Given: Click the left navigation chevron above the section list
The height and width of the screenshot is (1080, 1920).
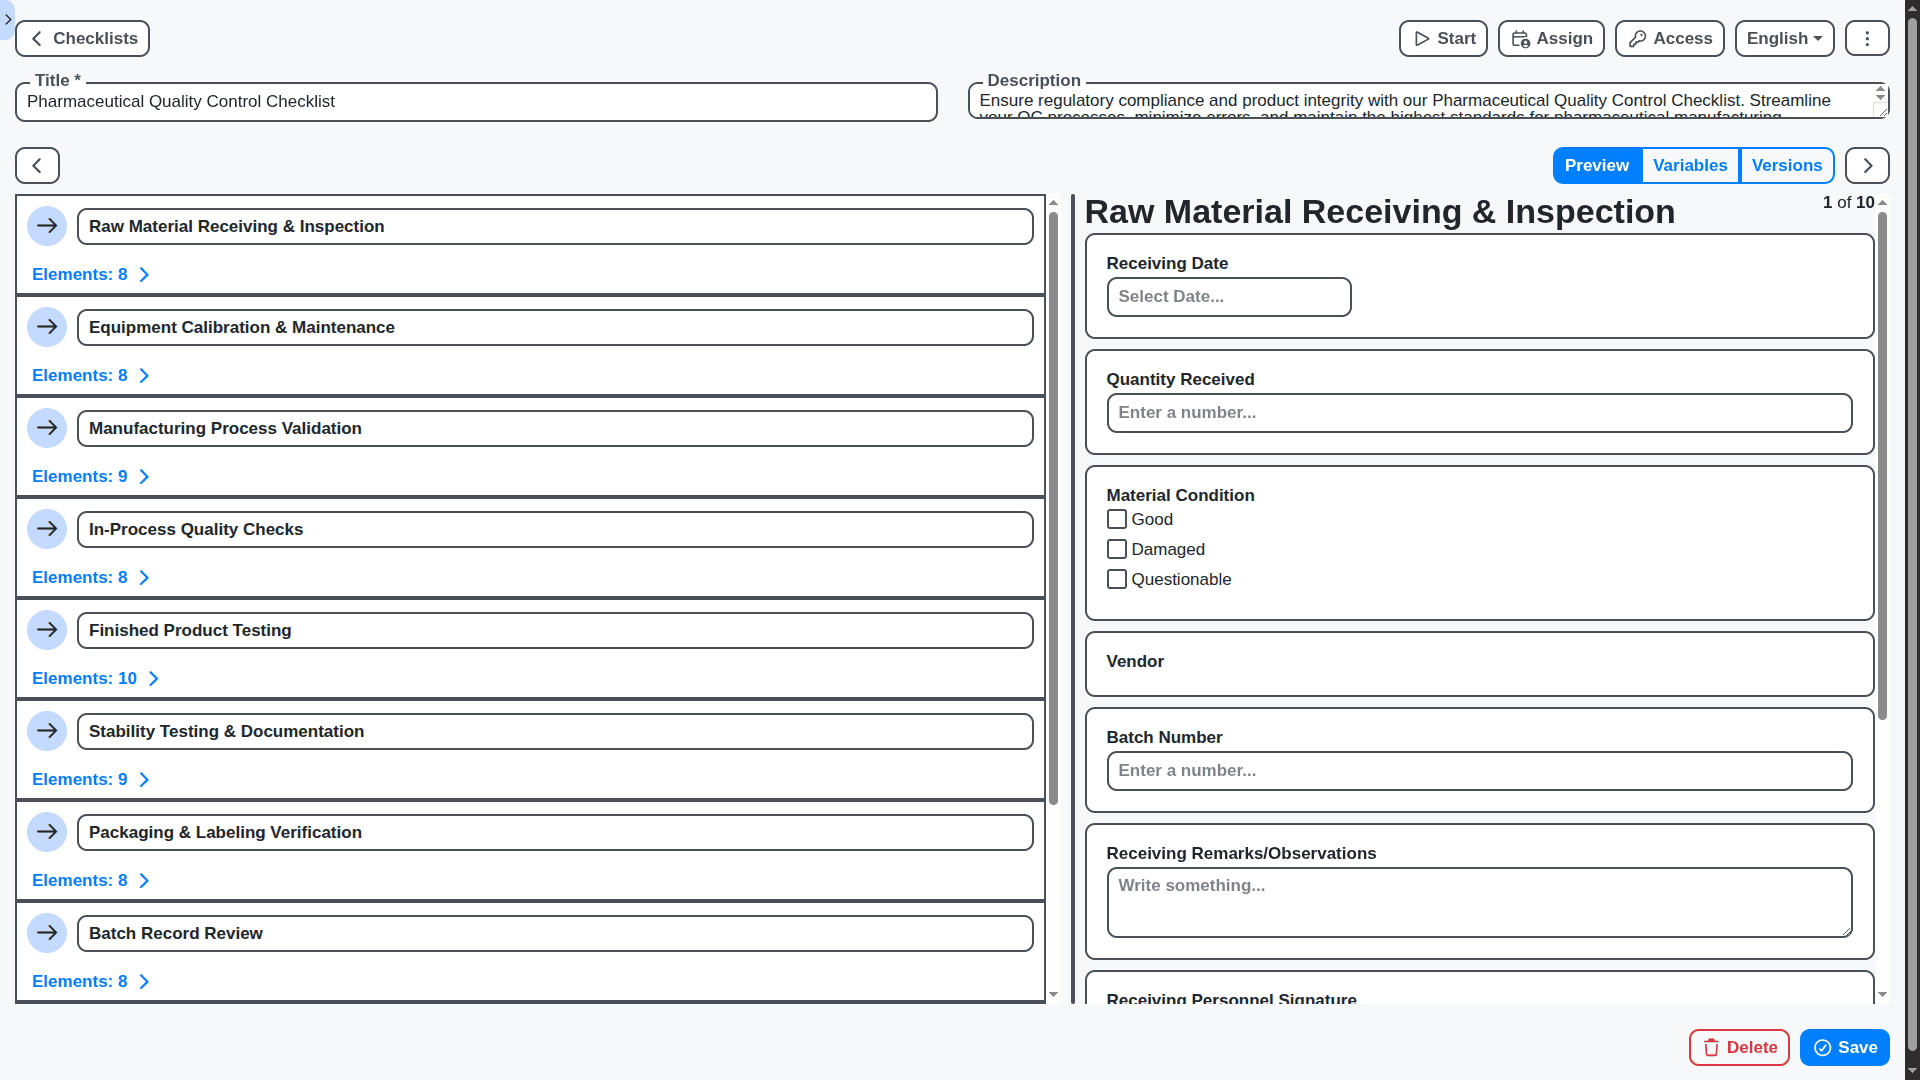Looking at the screenshot, I should coord(36,165).
